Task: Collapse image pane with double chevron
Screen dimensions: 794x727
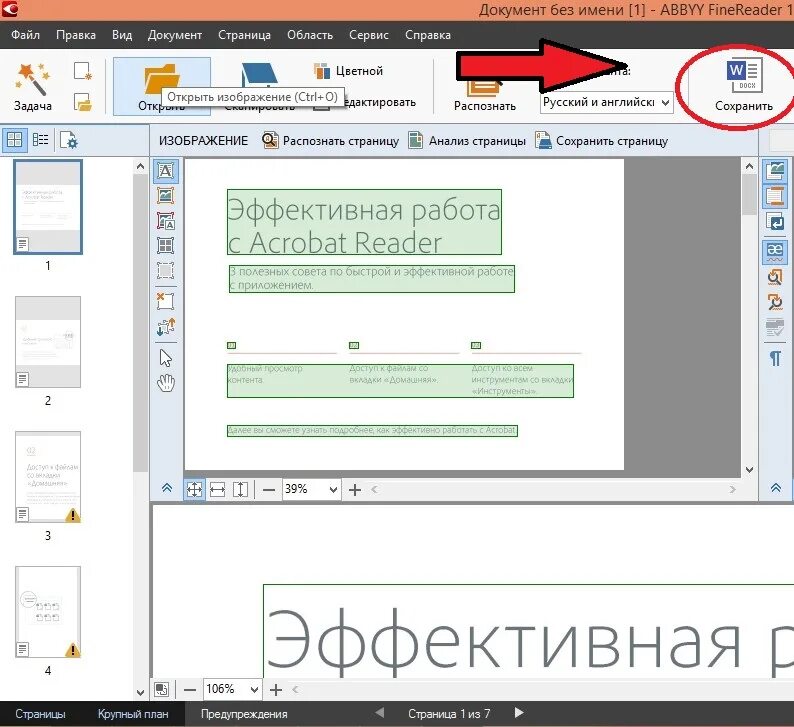Action: 167,488
